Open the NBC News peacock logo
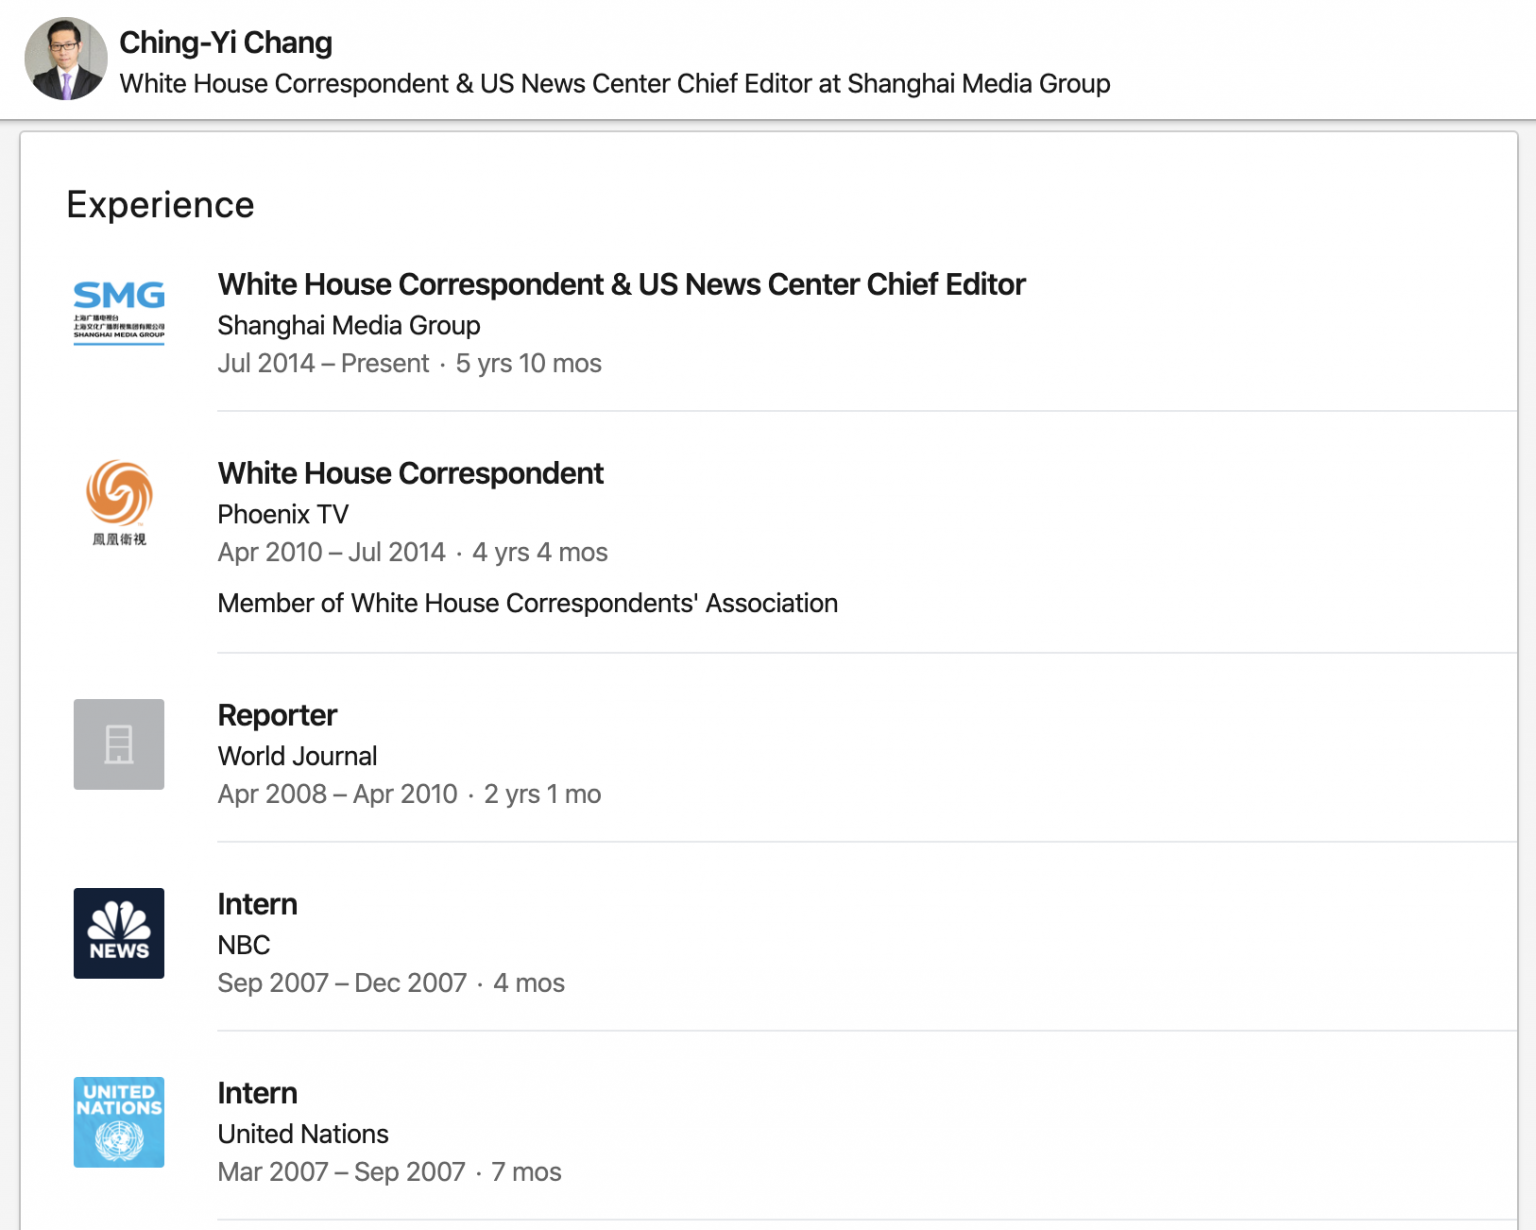Screen dimensions: 1536x1230 (x=119, y=933)
